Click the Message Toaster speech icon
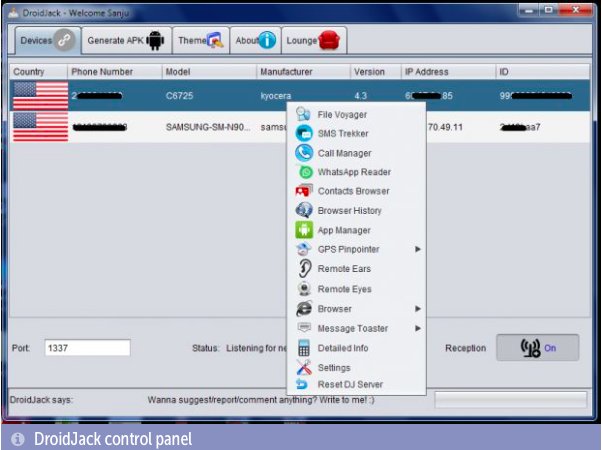602x450 pixels. tap(304, 328)
